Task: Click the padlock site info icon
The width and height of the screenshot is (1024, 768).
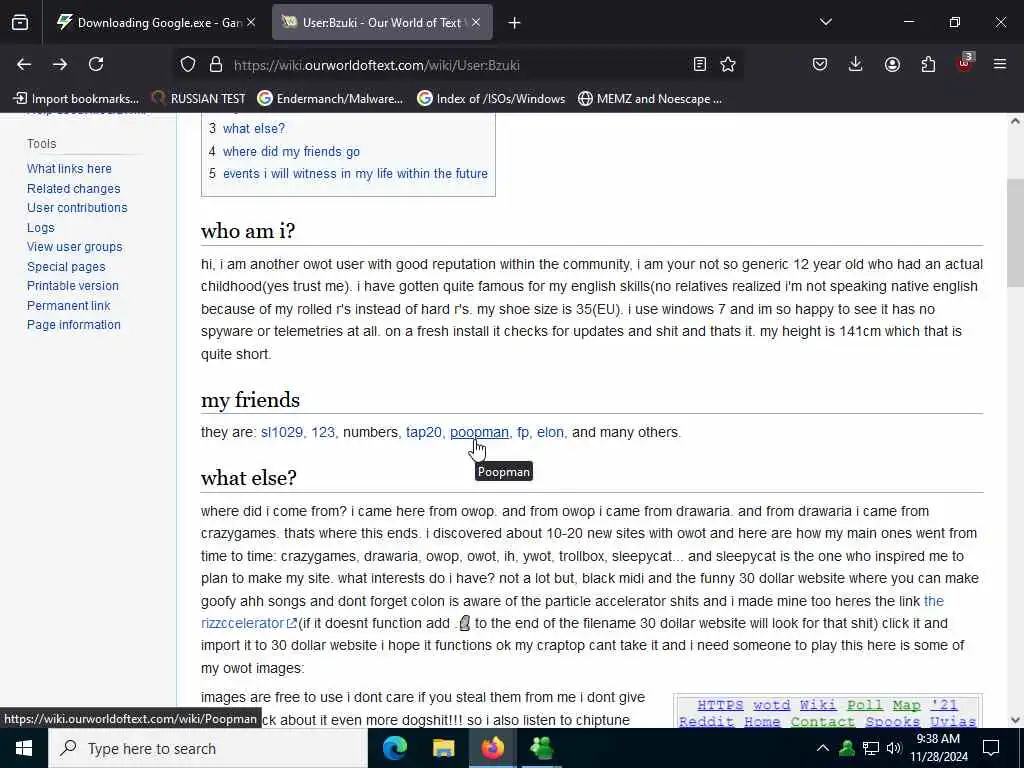Action: click(x=216, y=65)
